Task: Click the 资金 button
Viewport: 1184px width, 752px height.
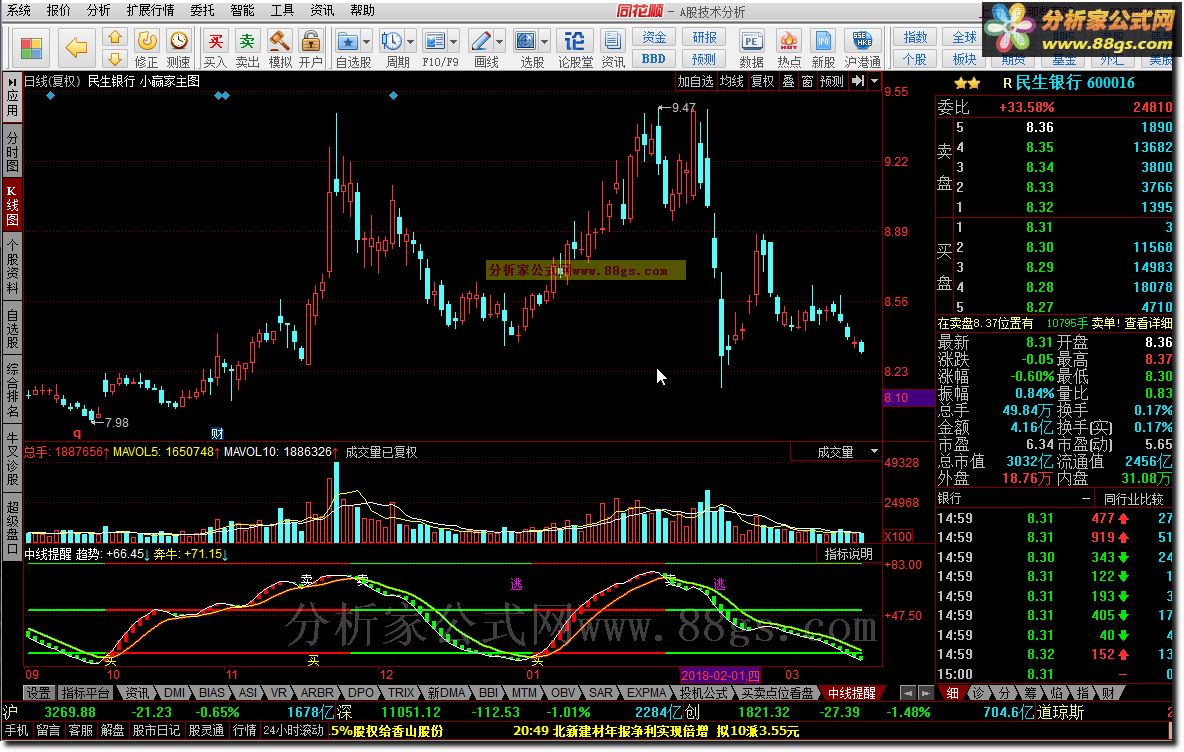Action: click(654, 37)
